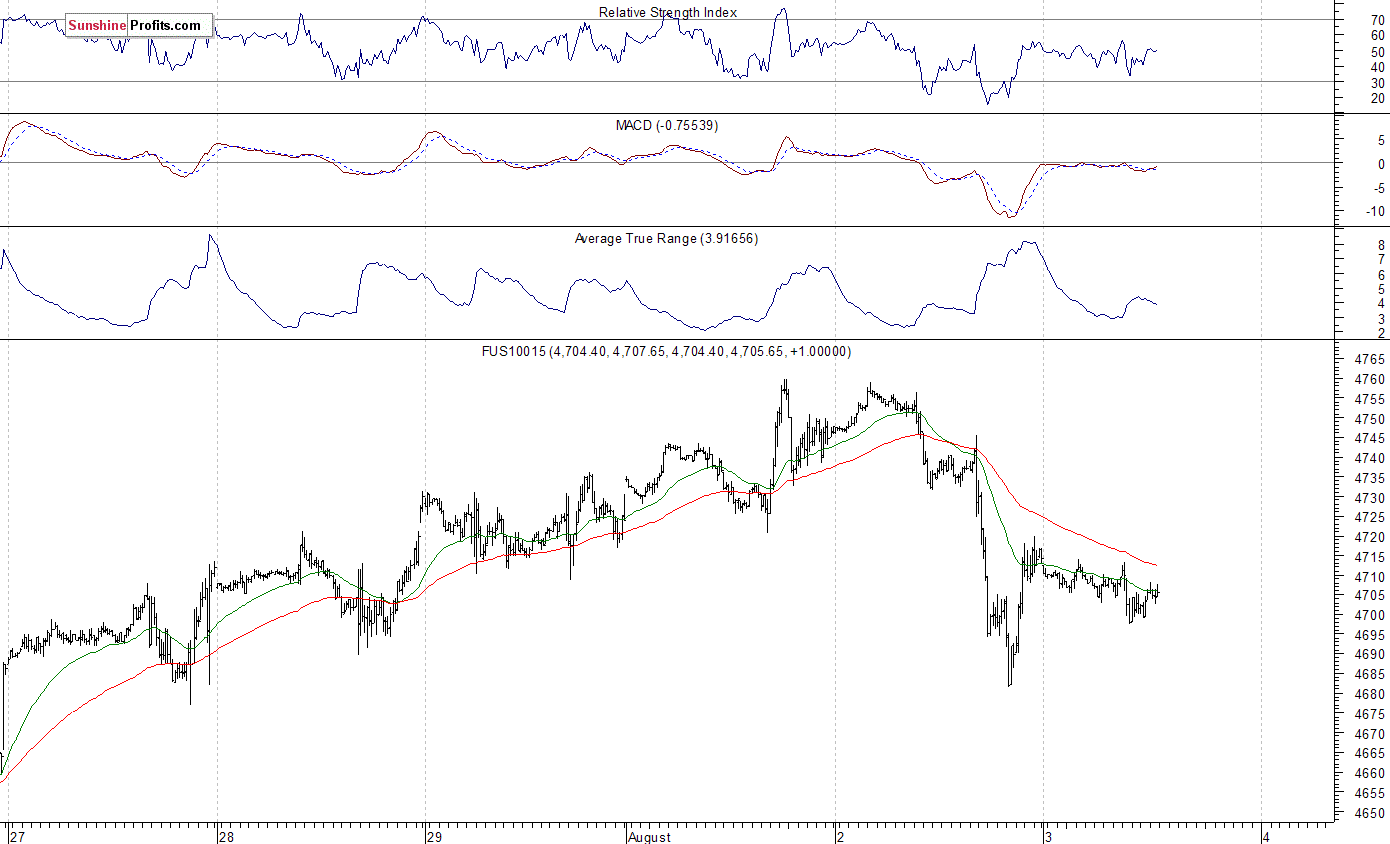This screenshot has width=1390, height=844.
Task: Click the RSI 20 axis value
Action: coord(1378,98)
